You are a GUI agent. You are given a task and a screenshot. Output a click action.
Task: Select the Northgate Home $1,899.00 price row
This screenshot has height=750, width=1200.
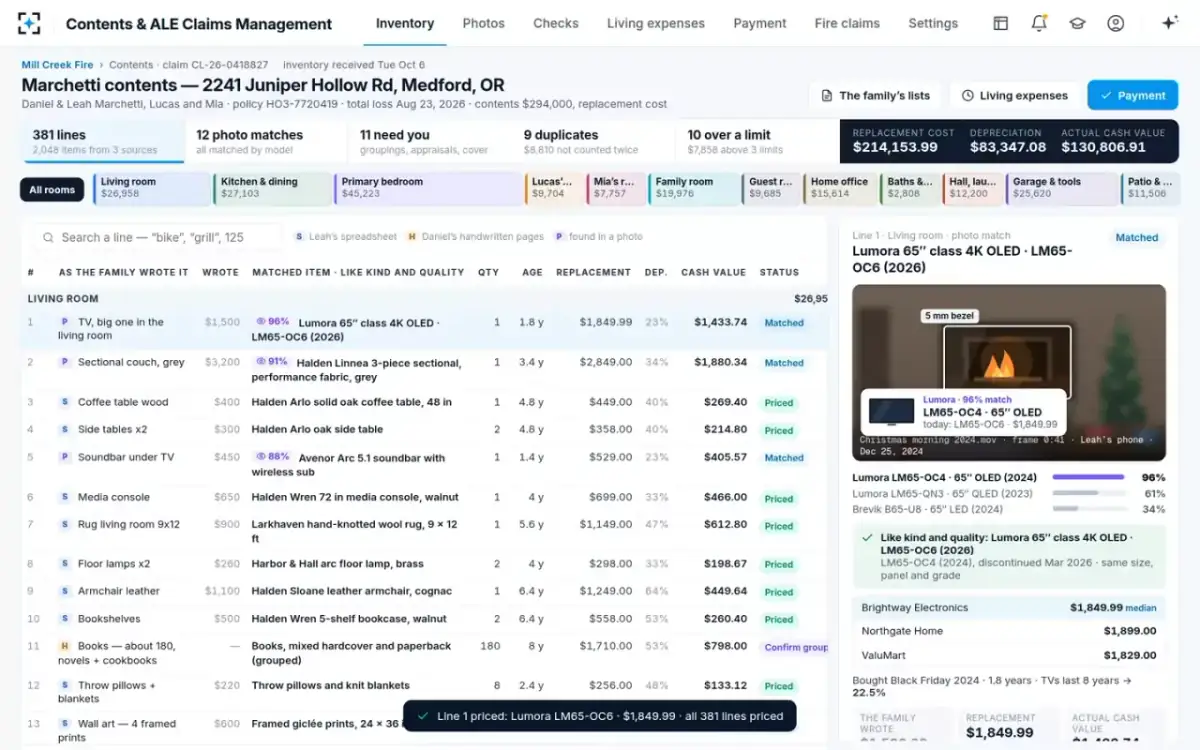pyautogui.click(x=1009, y=631)
